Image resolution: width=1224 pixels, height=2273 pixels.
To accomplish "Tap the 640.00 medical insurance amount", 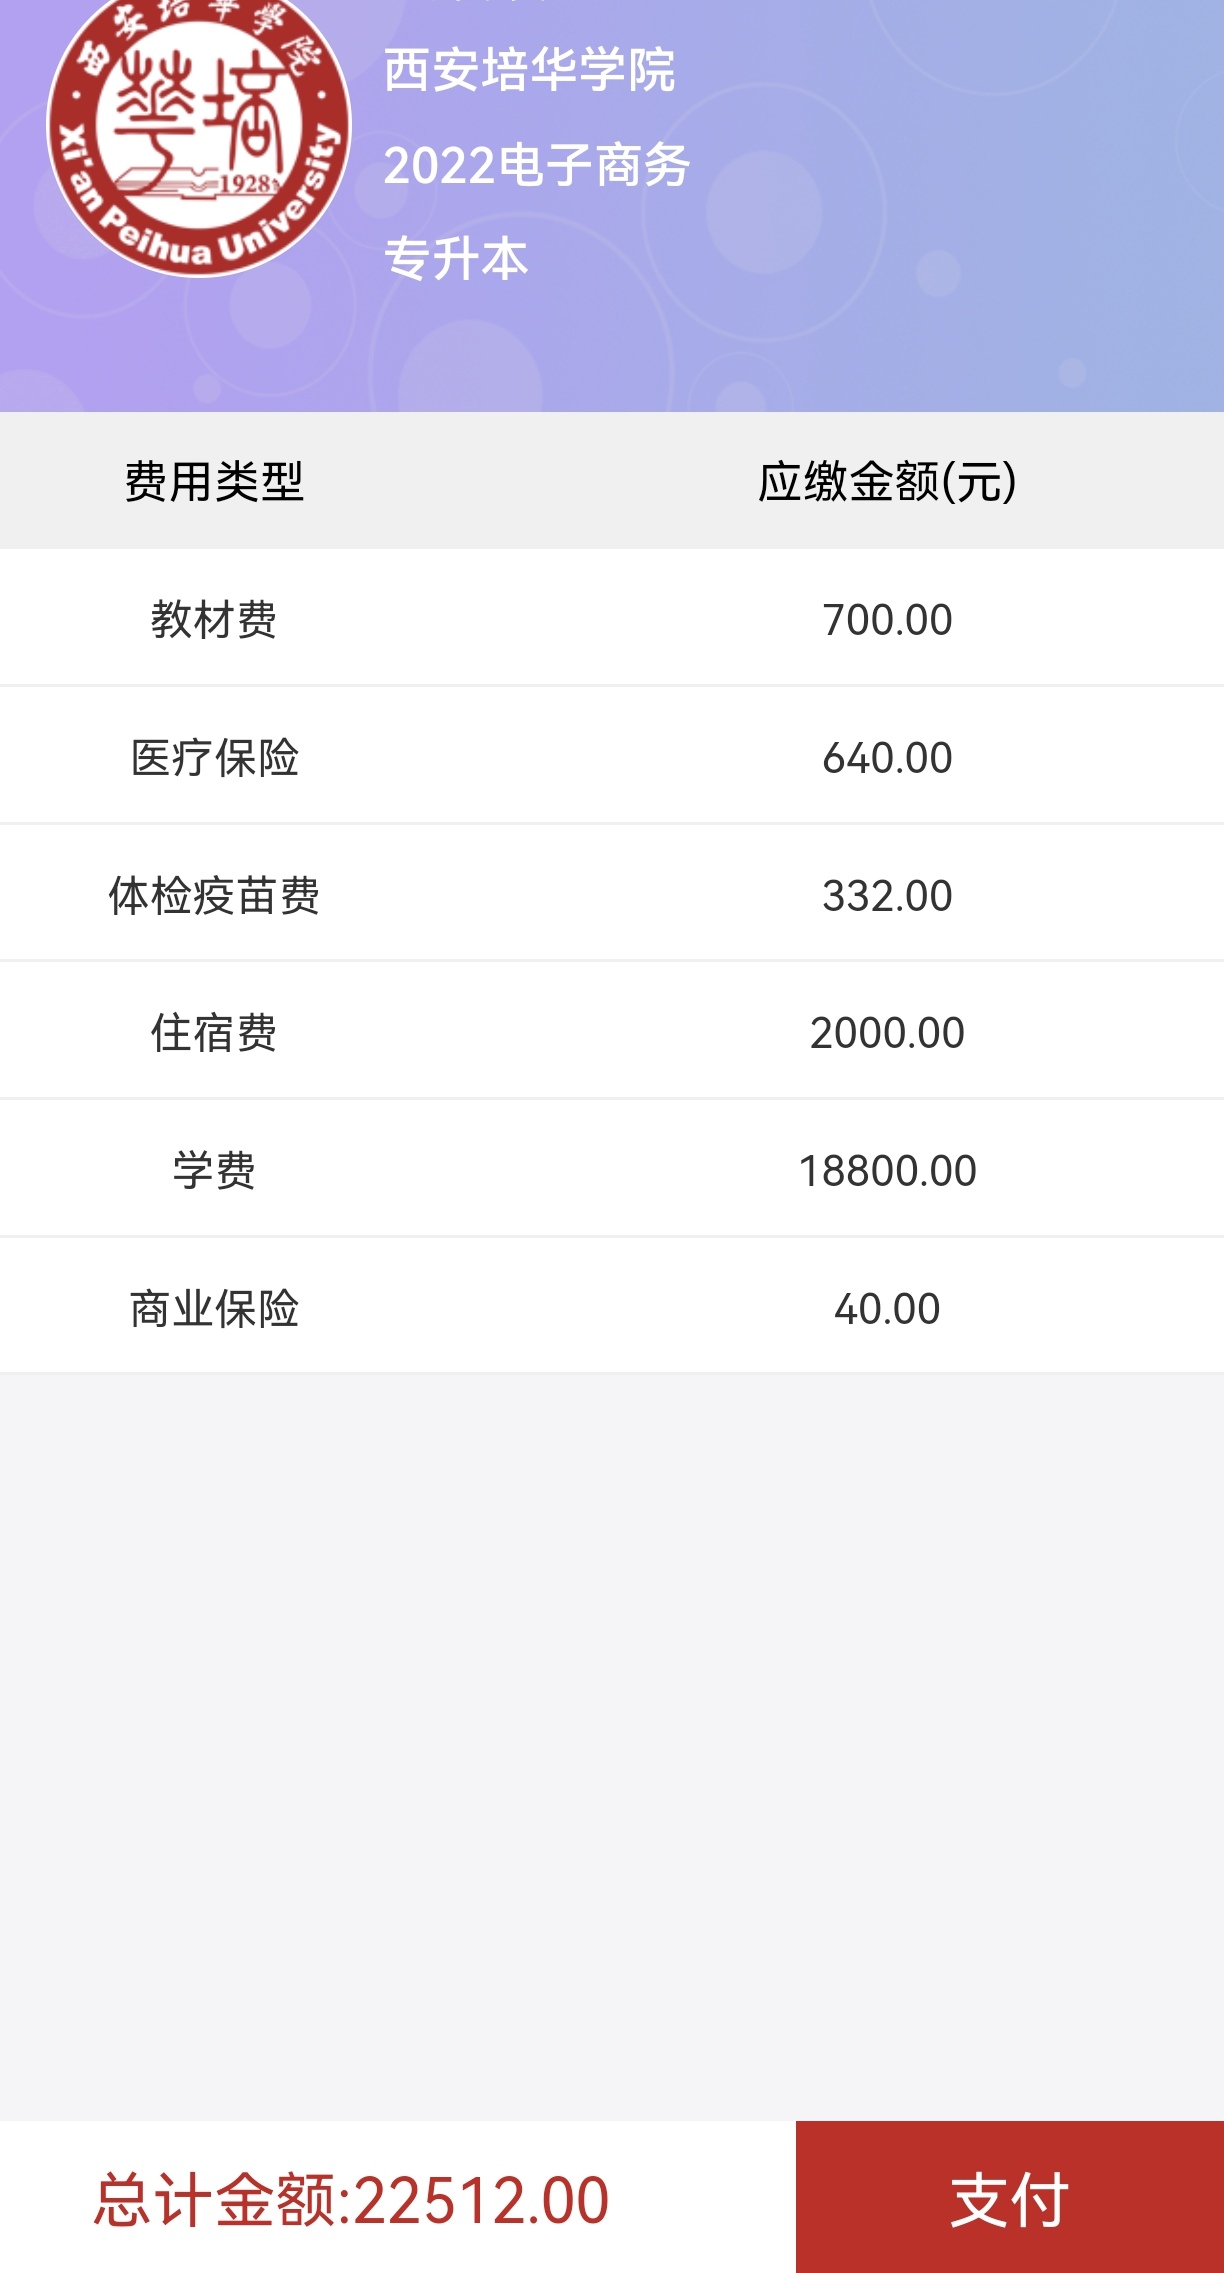I will point(887,758).
